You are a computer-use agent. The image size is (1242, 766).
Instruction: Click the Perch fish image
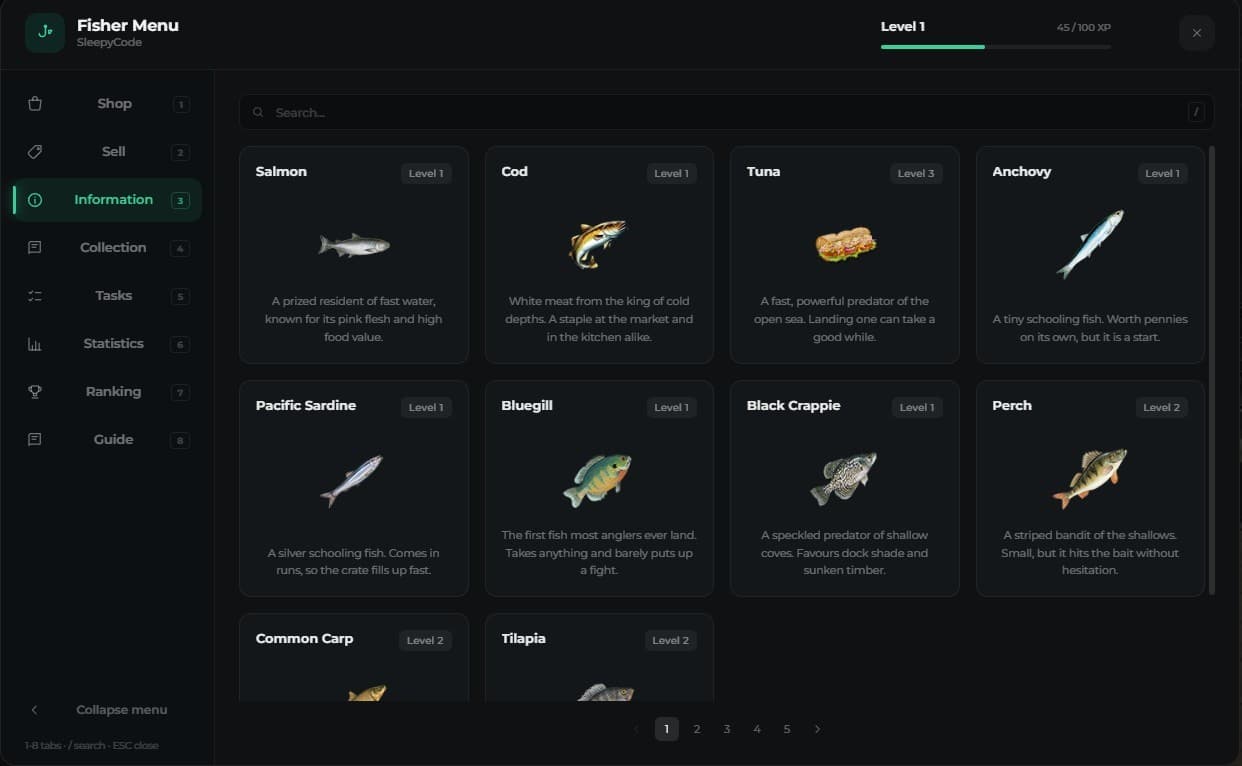tap(1090, 478)
